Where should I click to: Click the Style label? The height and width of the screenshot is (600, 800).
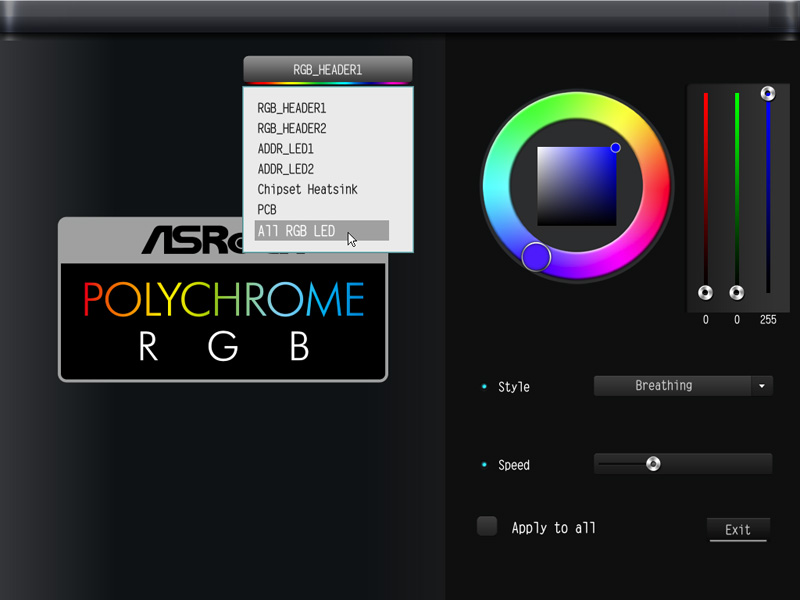(514, 387)
